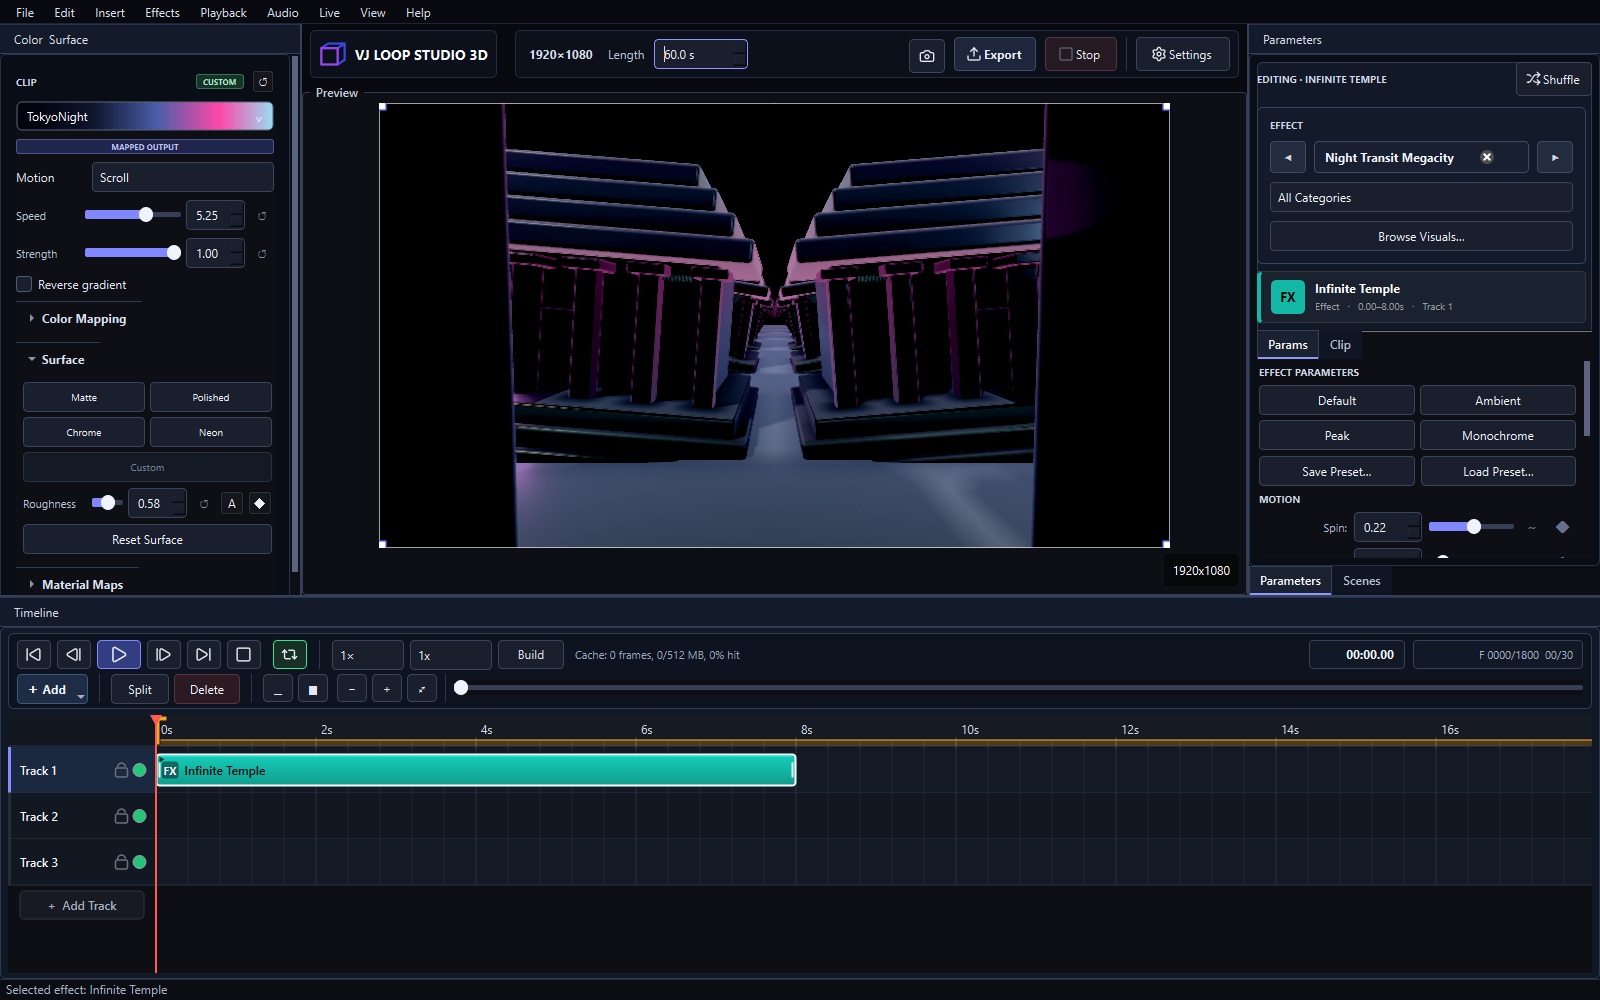Screen dimensions: 1600x1000
Task: Take a preview snapshot with camera icon
Action: (927, 55)
